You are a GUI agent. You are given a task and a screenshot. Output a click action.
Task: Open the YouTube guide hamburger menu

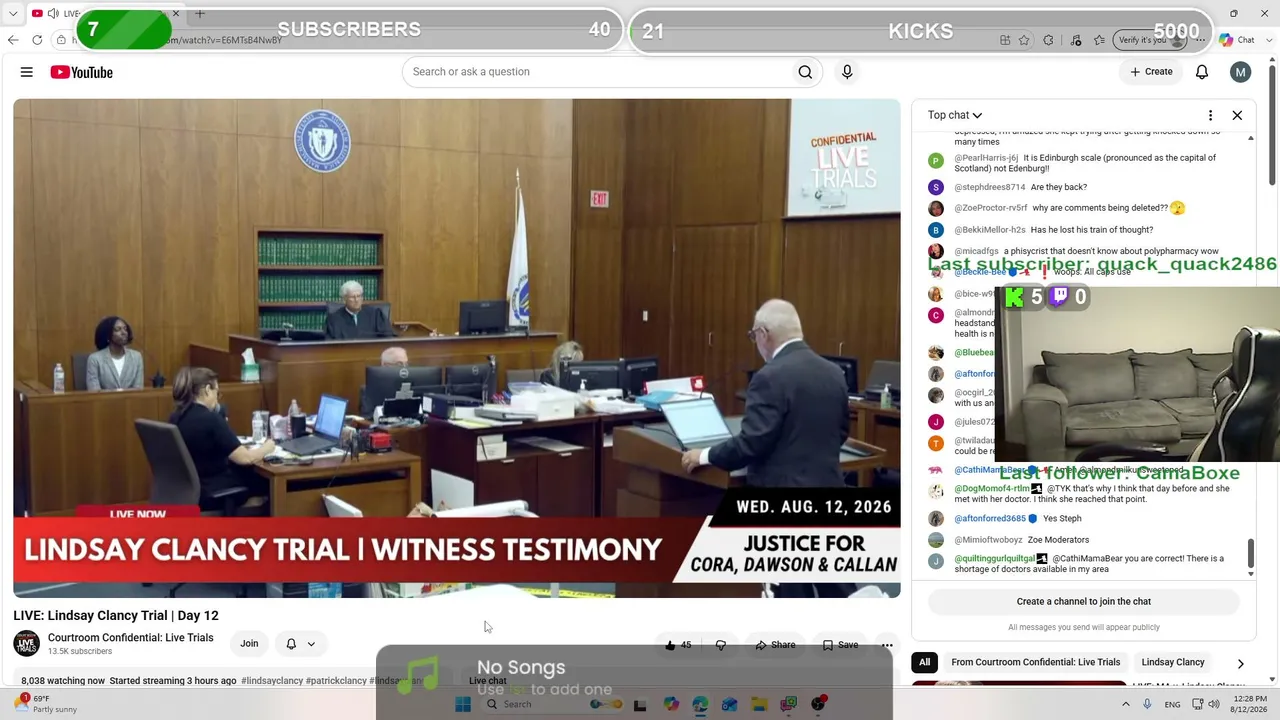[27, 72]
